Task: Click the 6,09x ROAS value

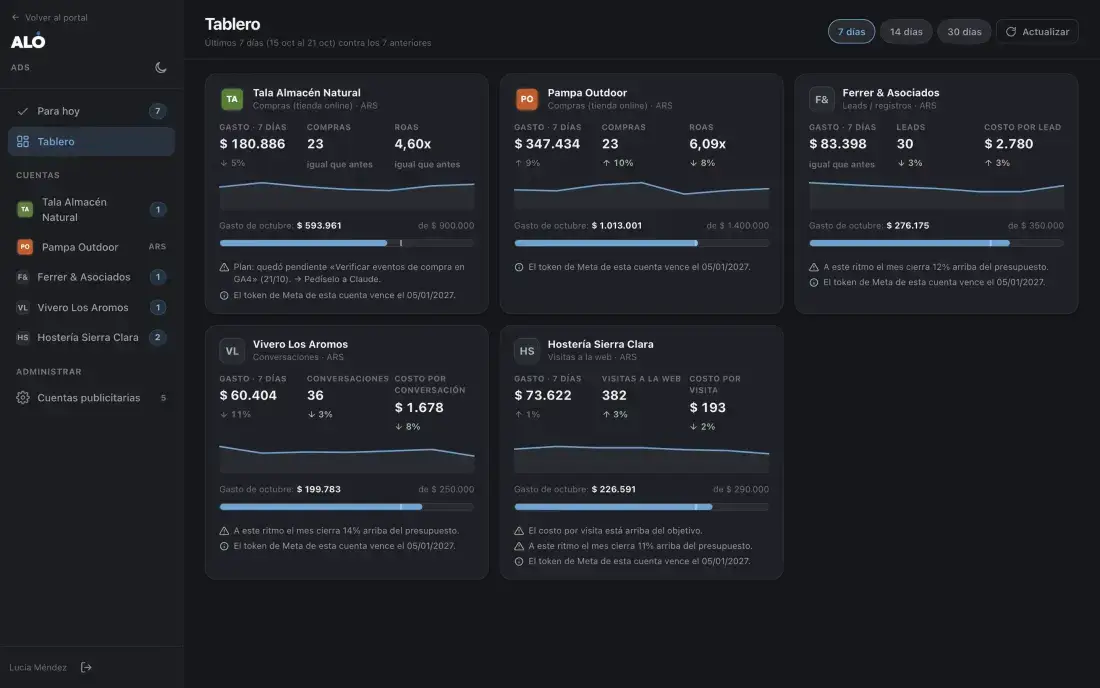Action: [x=707, y=144]
